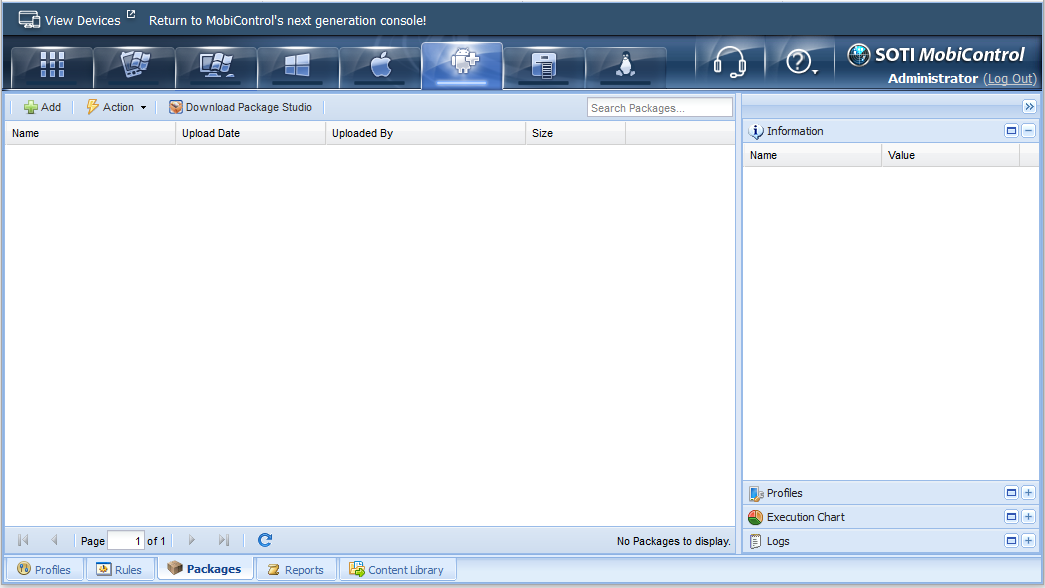
Task: Open the Apple iOS platform tab
Action: coord(380,66)
